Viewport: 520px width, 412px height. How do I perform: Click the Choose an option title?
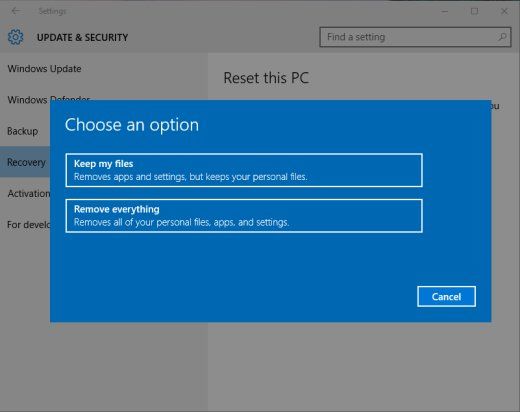tap(132, 125)
